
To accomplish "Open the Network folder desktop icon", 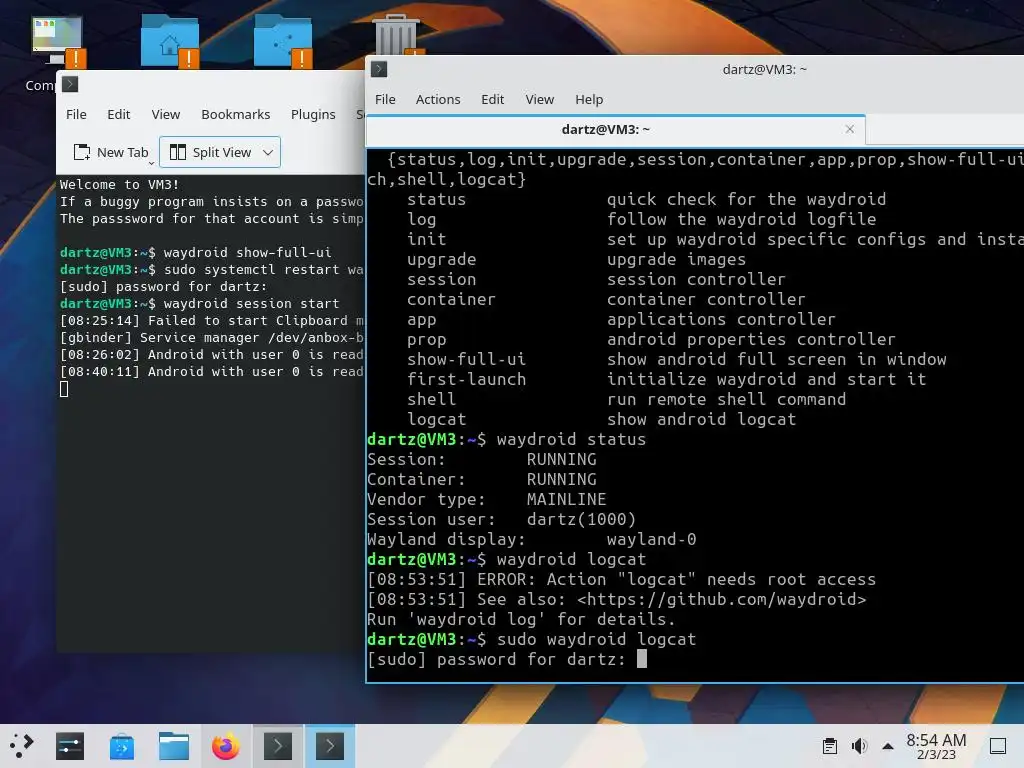I will (x=283, y=40).
